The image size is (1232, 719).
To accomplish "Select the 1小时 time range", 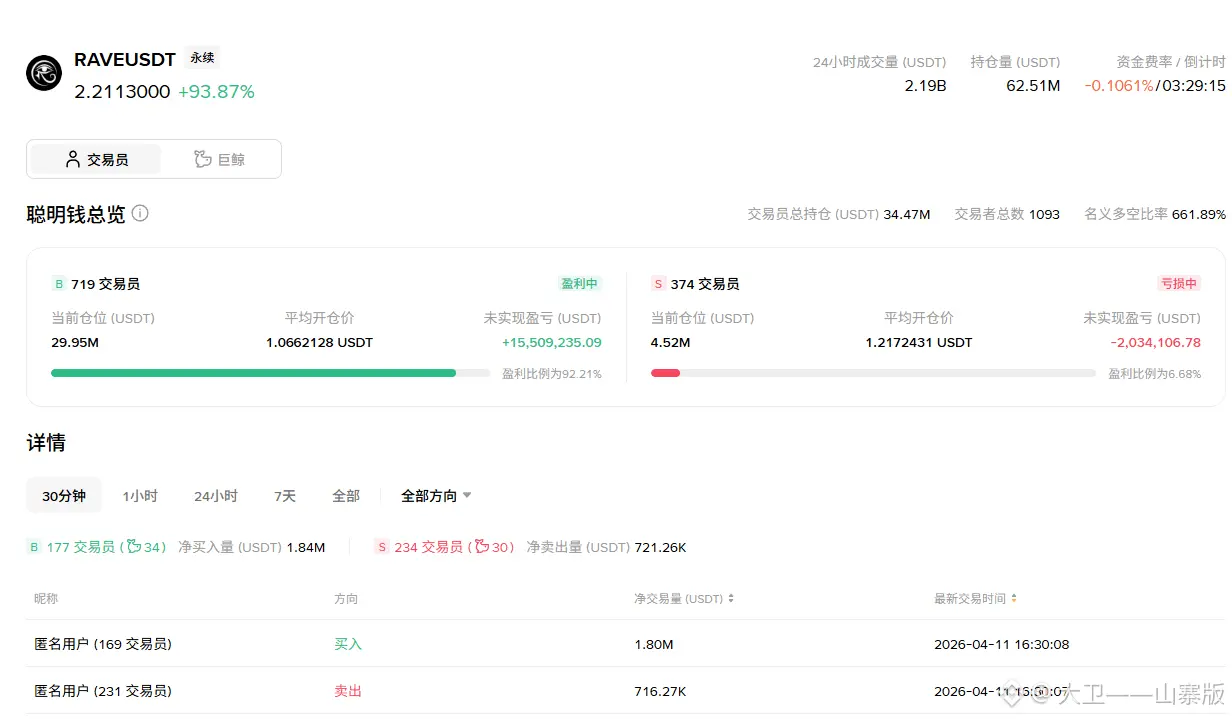I will point(140,496).
